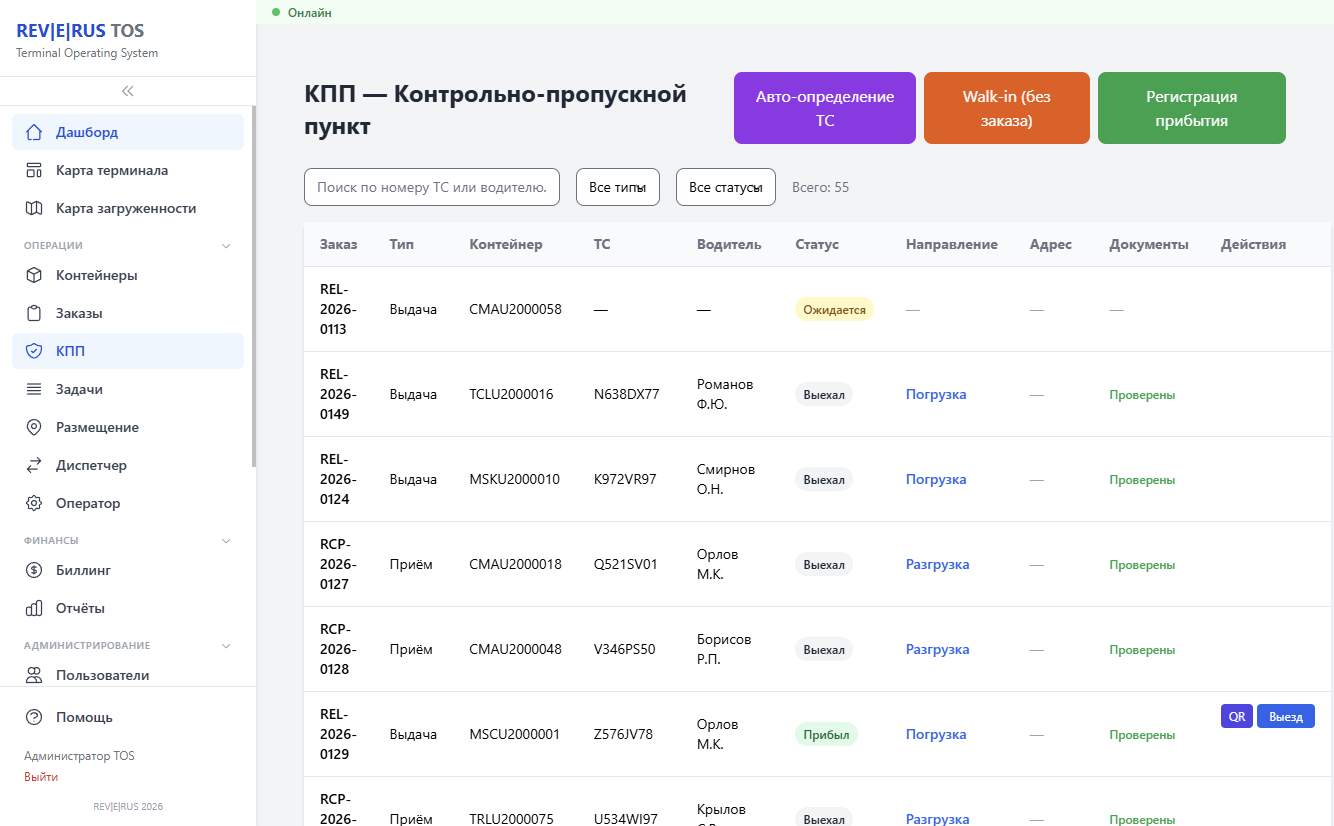
Task: Collapse the ОПЕРАЦИИ section chevron
Action: point(226,244)
